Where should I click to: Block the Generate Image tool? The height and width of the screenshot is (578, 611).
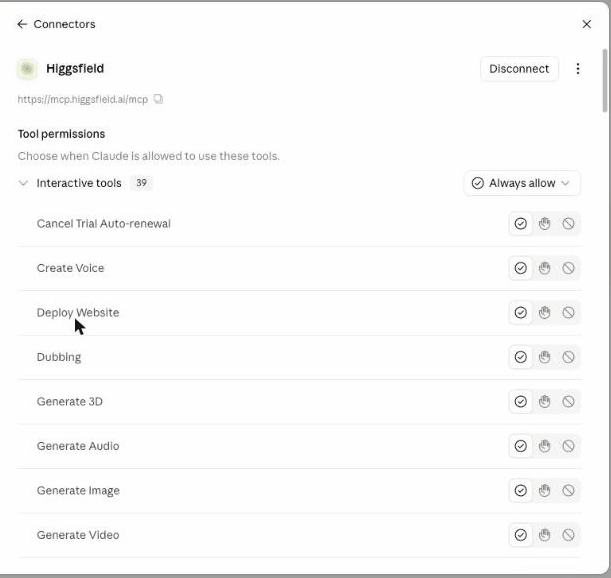pyautogui.click(x=568, y=490)
